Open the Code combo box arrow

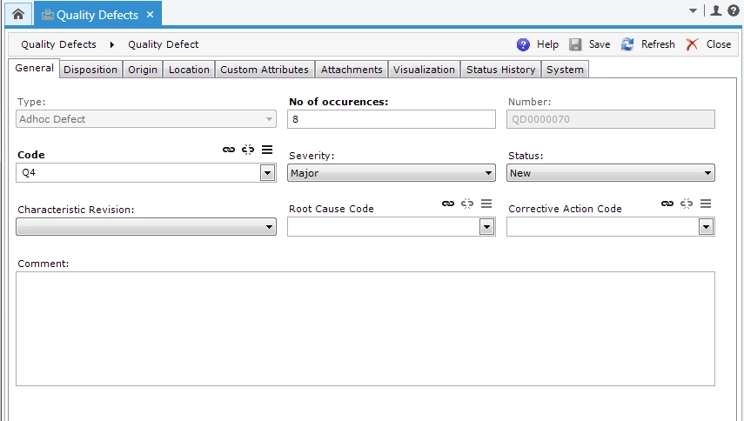[267, 173]
